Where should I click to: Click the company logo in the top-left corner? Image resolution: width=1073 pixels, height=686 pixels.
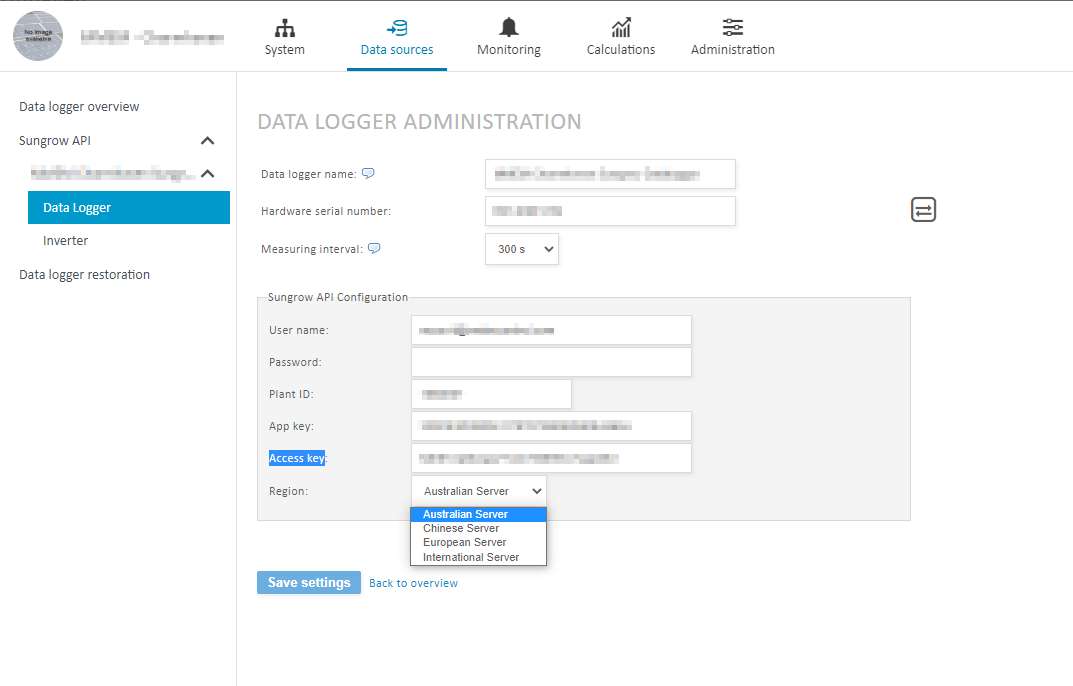[37, 36]
